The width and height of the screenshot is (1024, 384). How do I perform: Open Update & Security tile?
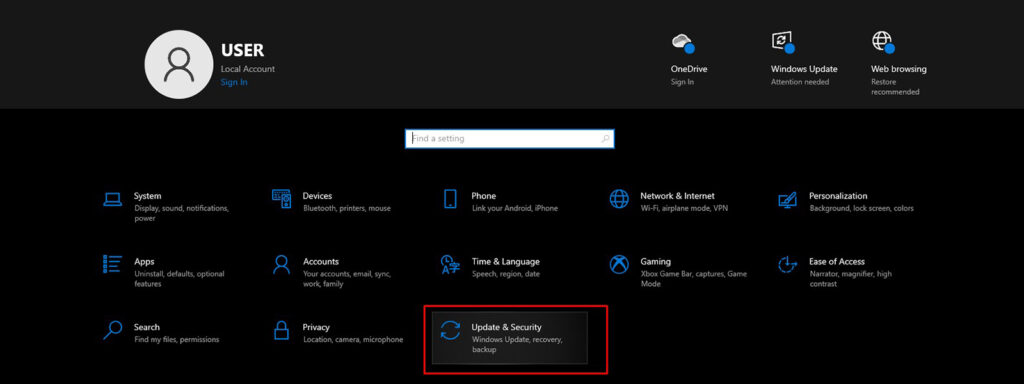click(510, 338)
